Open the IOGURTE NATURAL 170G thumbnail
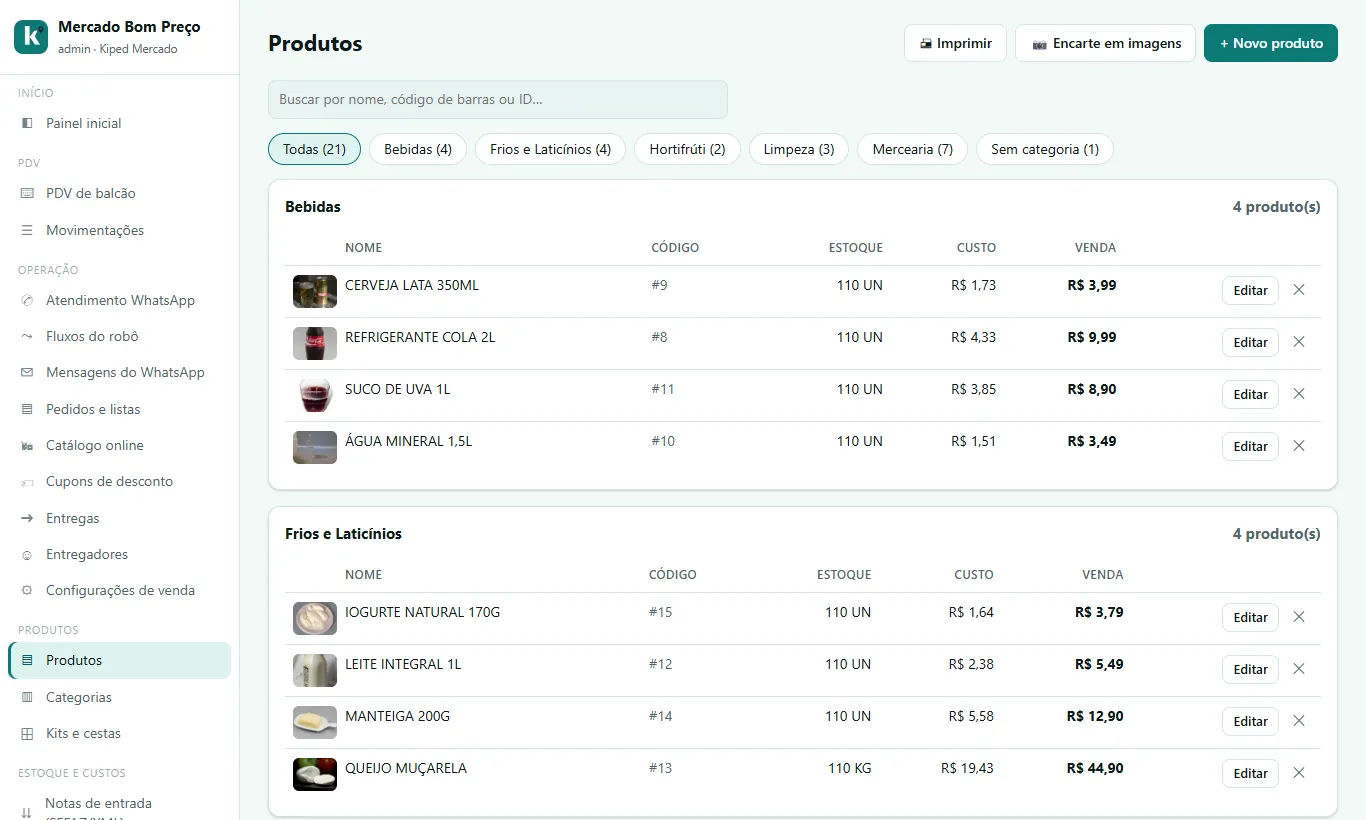The image size is (1366, 820). click(x=315, y=618)
